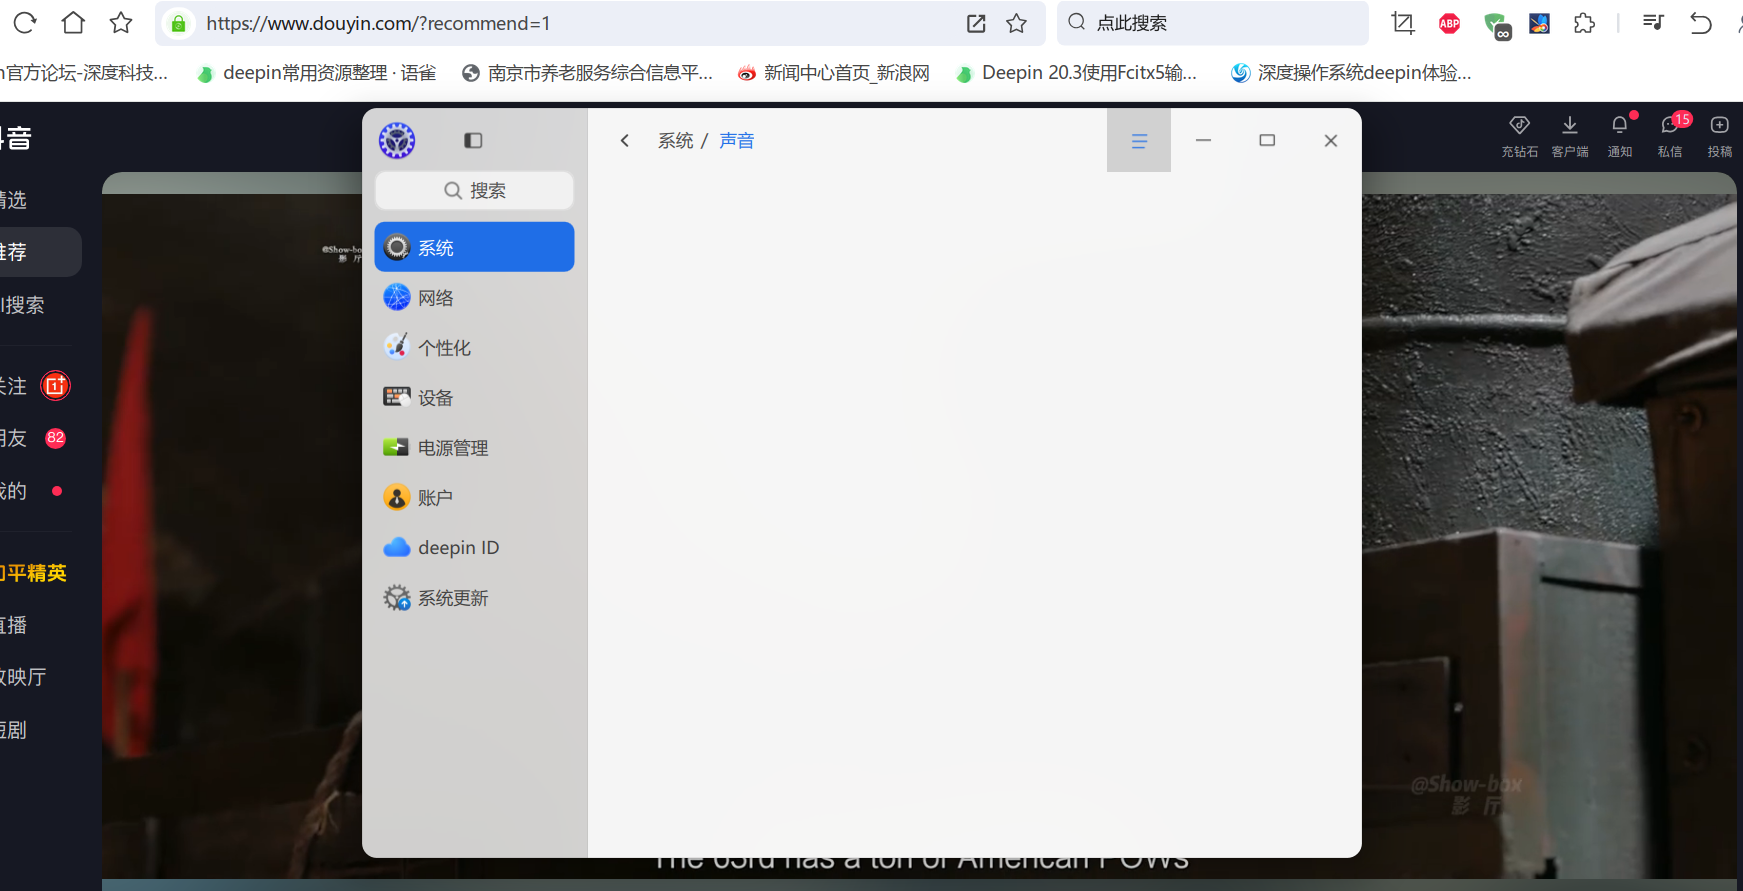Toggle the Control Center sidebar visibility
Image resolution: width=1743 pixels, height=891 pixels.
click(473, 141)
